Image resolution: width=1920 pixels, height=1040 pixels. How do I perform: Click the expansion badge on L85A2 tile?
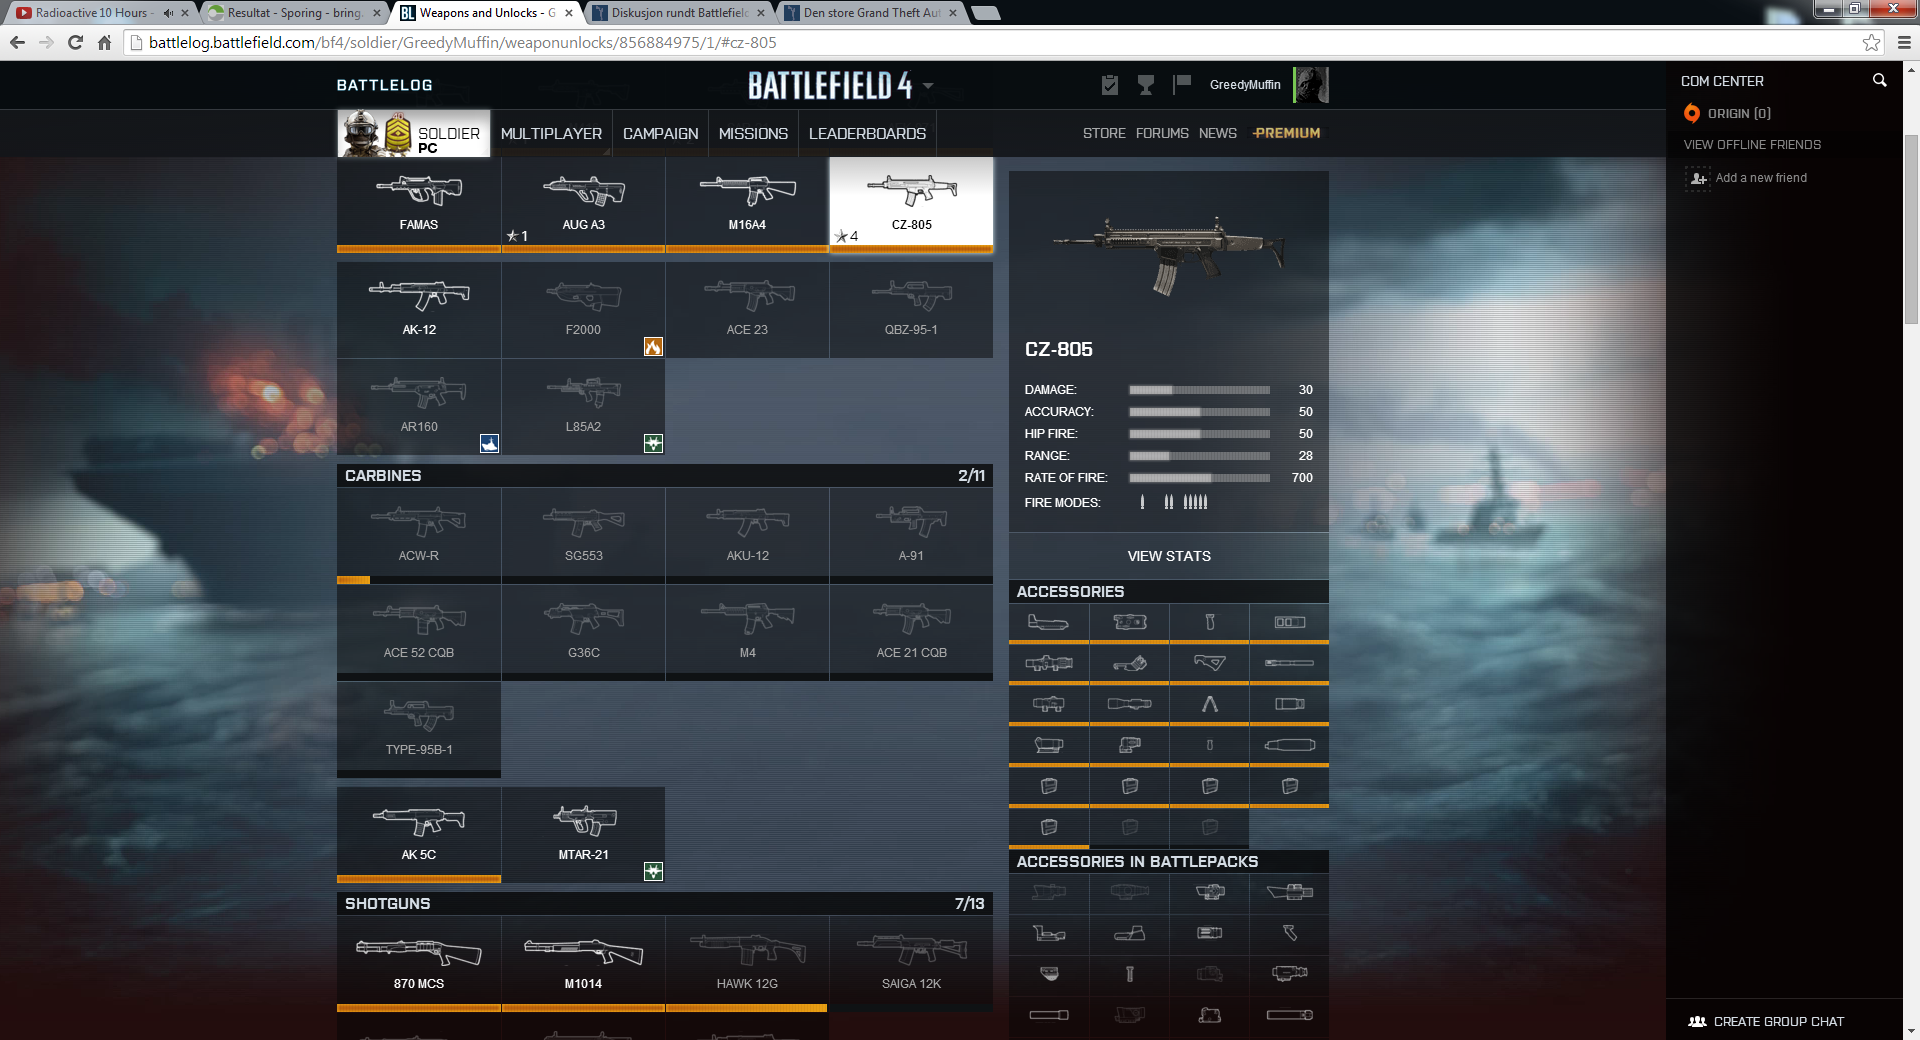pos(653,444)
